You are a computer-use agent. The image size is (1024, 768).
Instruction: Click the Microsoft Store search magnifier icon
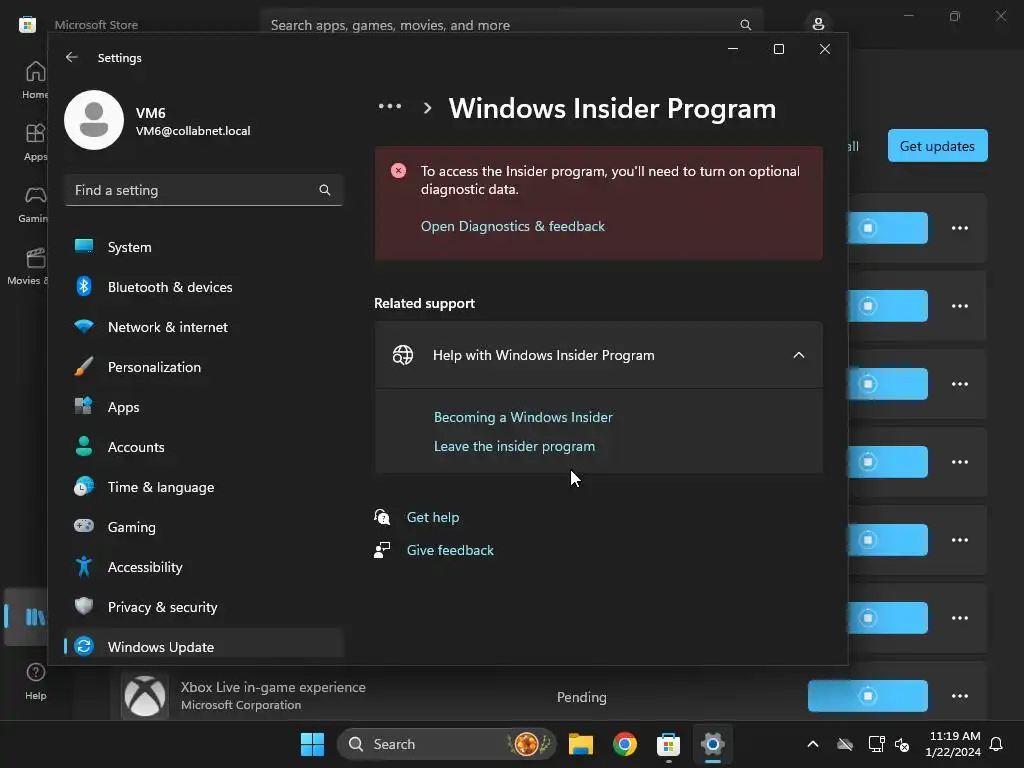745,25
